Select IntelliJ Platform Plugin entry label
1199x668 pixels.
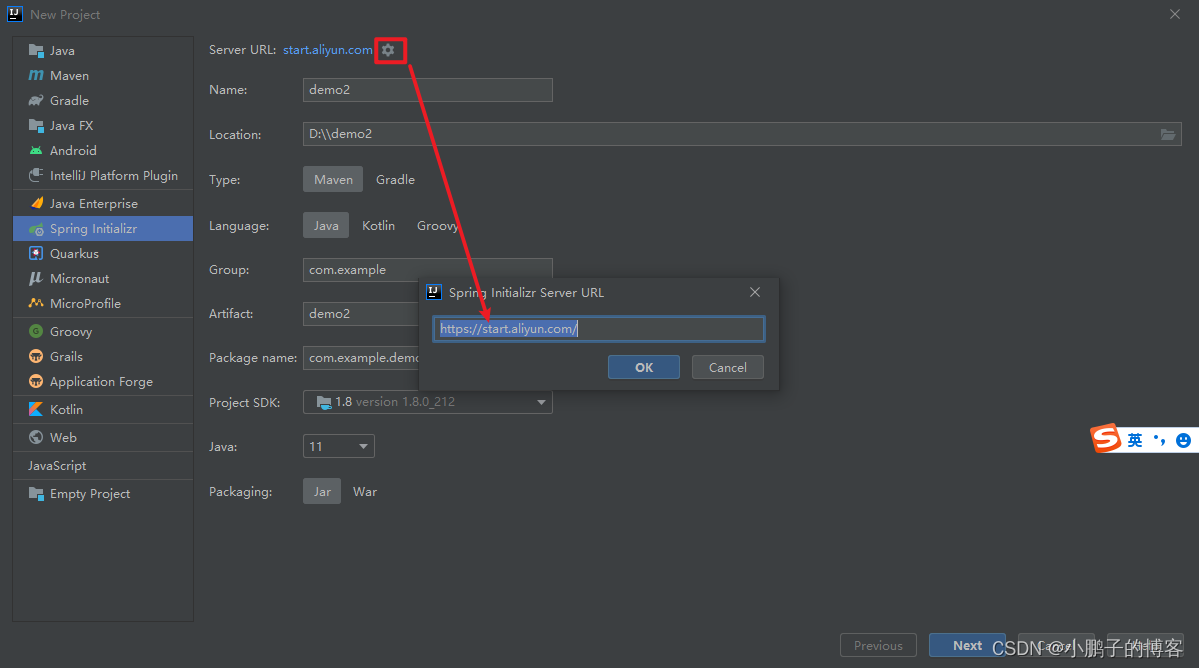point(114,176)
